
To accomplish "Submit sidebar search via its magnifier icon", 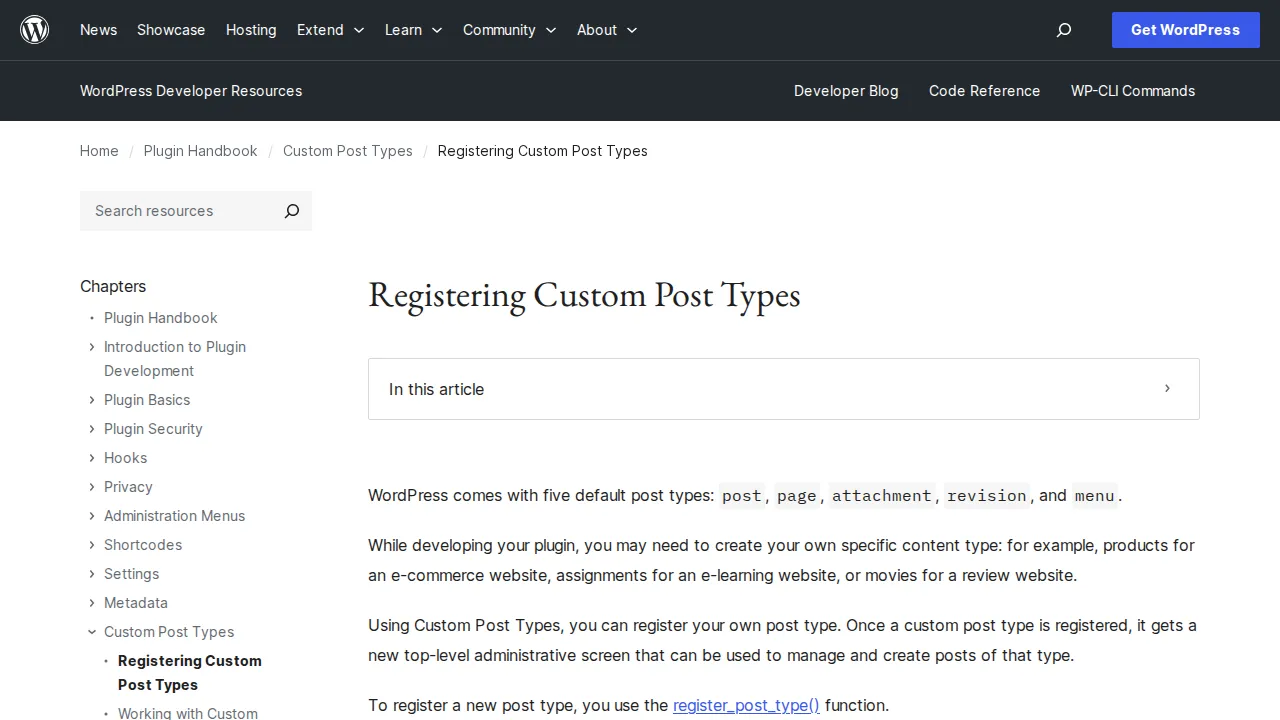I will (291, 211).
